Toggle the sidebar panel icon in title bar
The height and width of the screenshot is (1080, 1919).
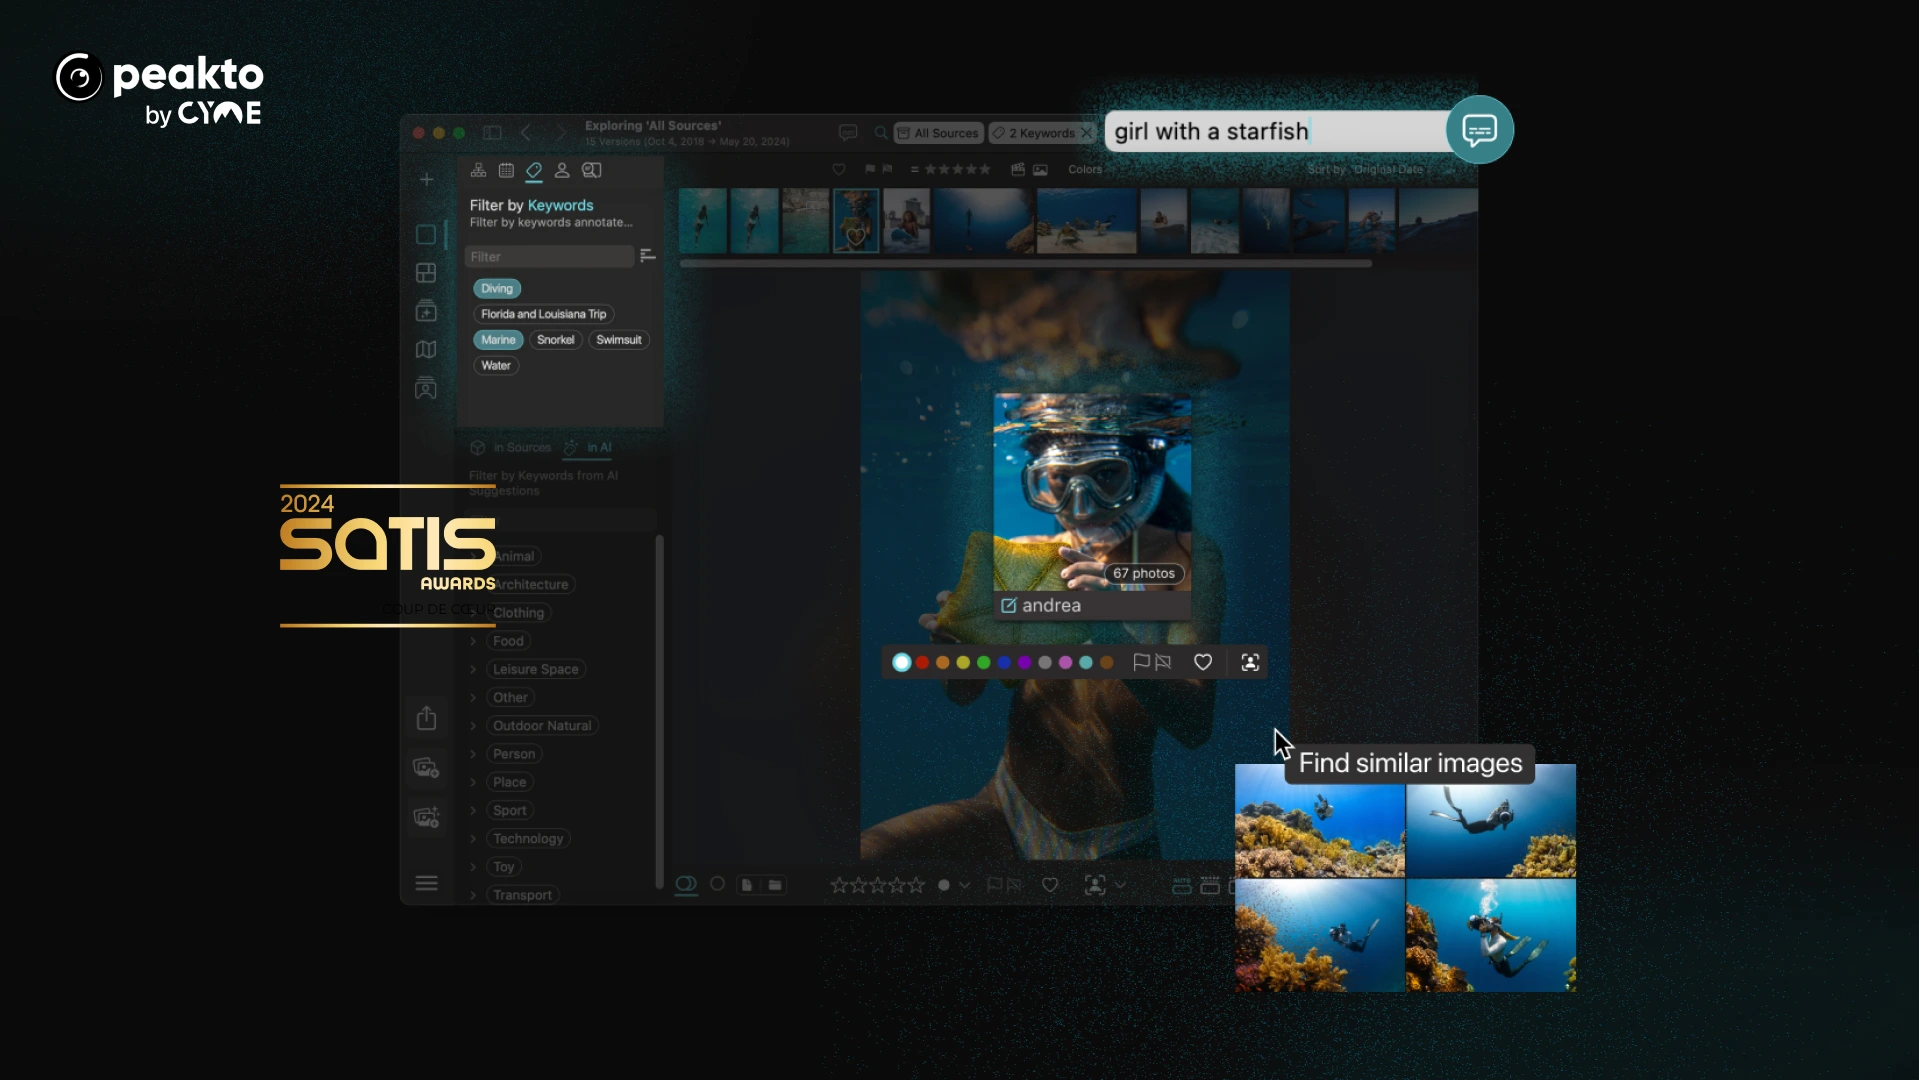click(492, 132)
